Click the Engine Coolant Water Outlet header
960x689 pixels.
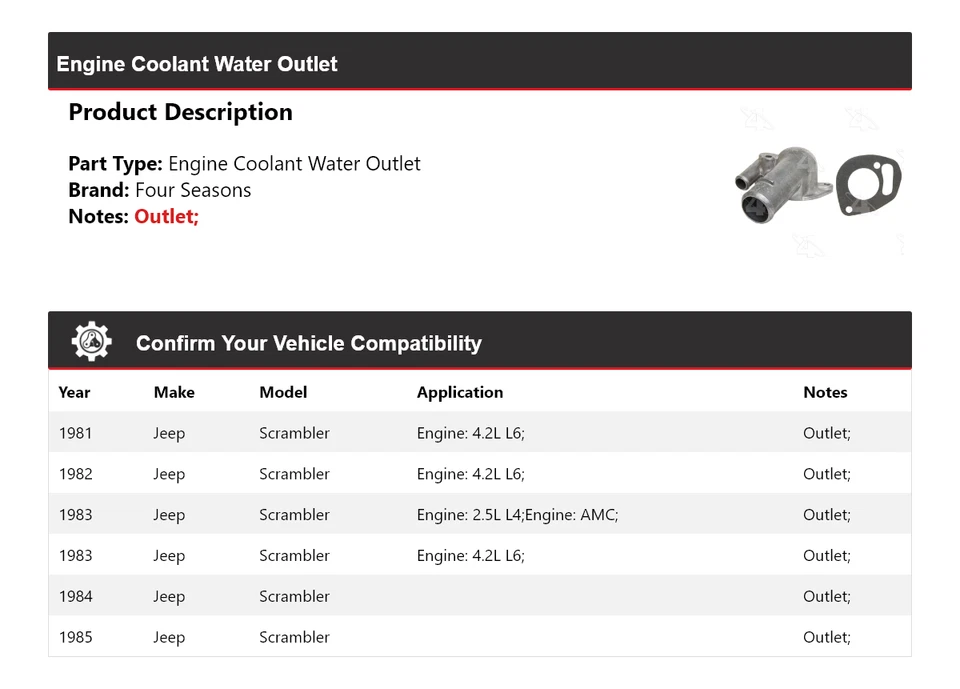click(x=197, y=64)
